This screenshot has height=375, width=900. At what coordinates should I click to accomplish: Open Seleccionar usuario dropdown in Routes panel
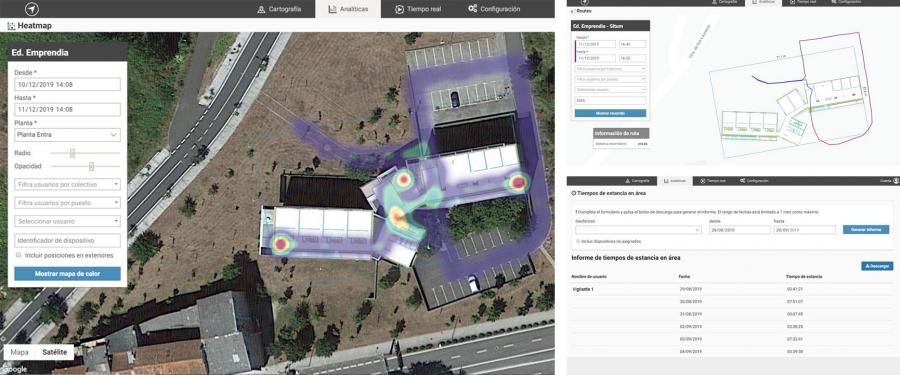pyautogui.click(x=611, y=90)
